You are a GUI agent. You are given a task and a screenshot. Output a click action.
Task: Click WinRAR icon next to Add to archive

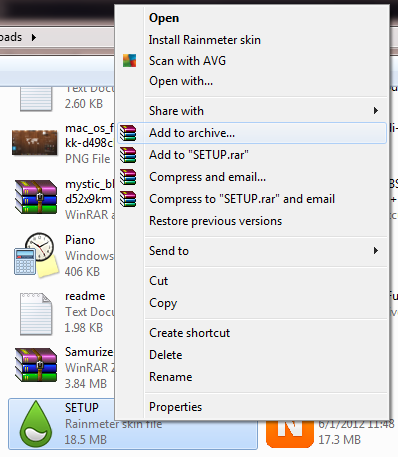pyautogui.click(x=128, y=133)
